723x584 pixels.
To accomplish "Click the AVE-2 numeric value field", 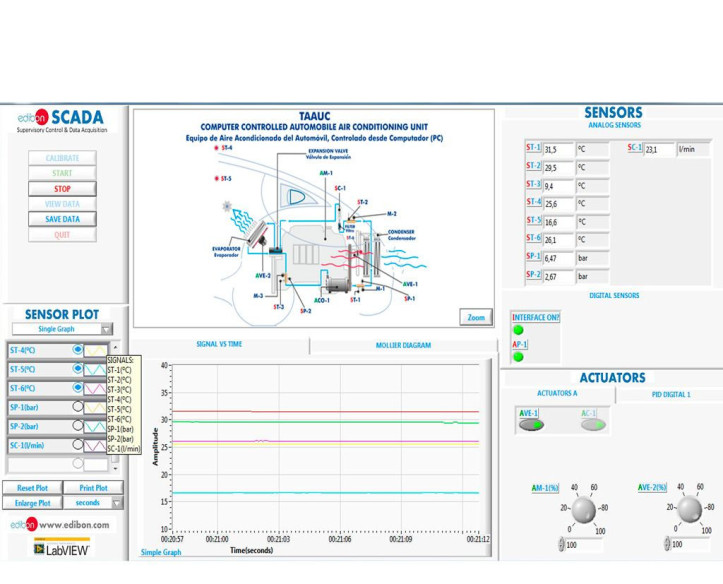I will point(689,544).
